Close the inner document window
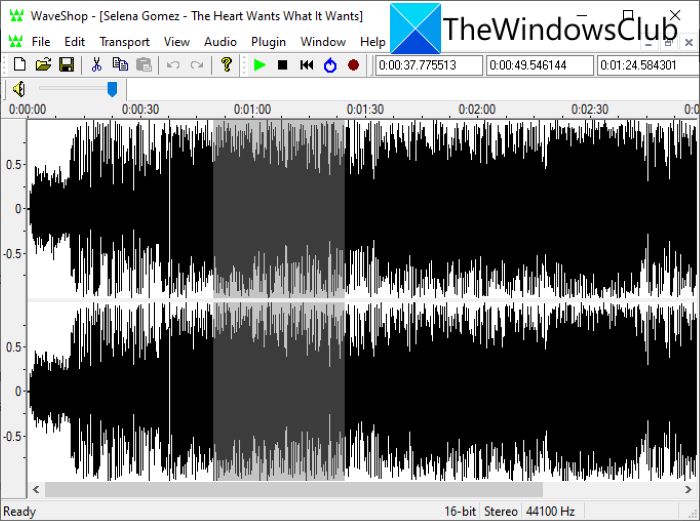 [x=689, y=42]
